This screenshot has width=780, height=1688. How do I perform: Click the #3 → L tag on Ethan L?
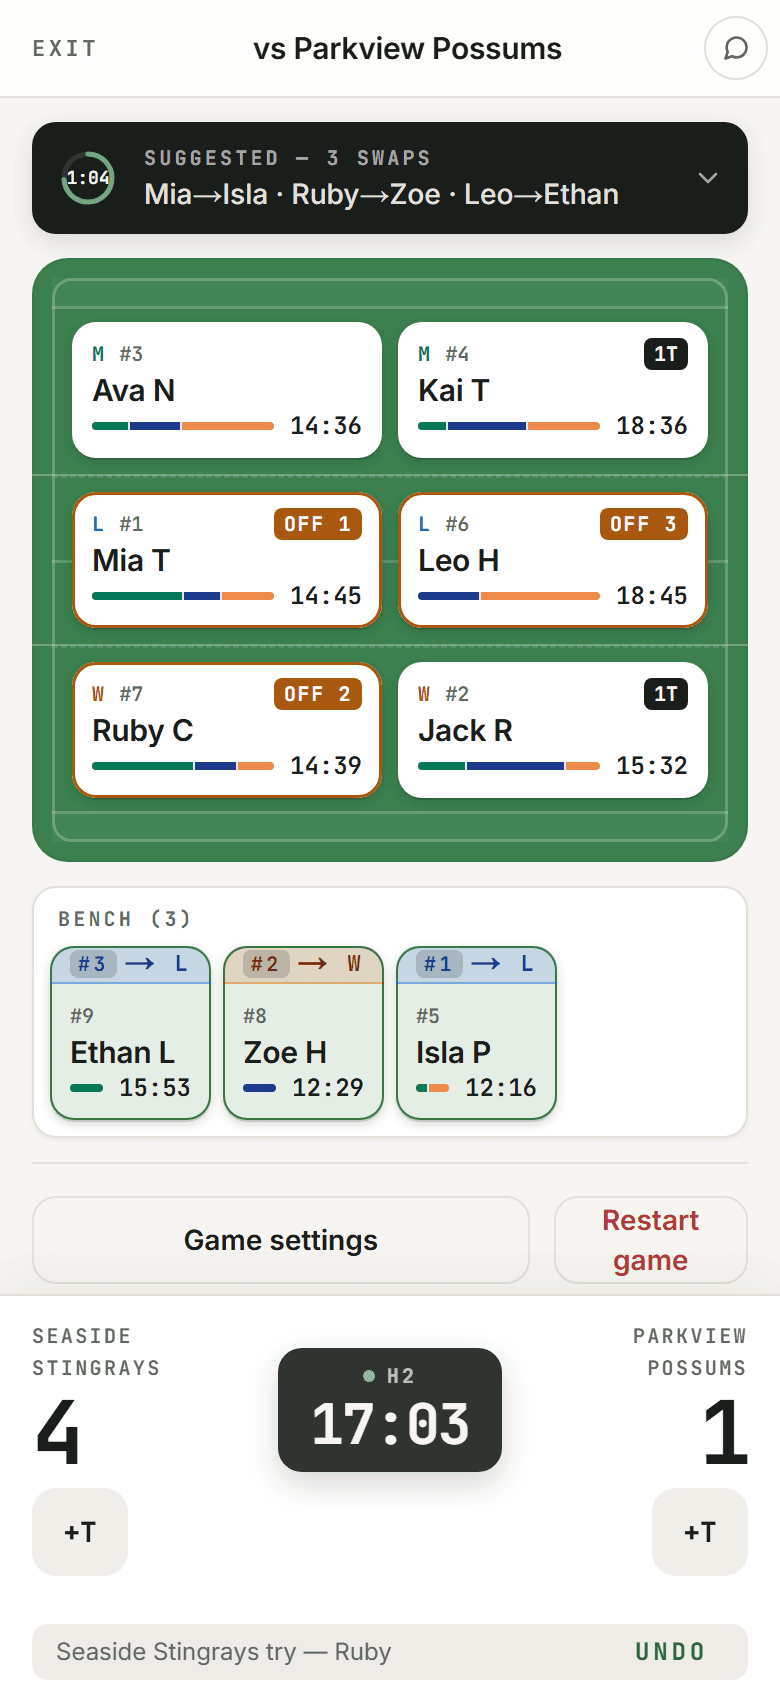point(131,964)
